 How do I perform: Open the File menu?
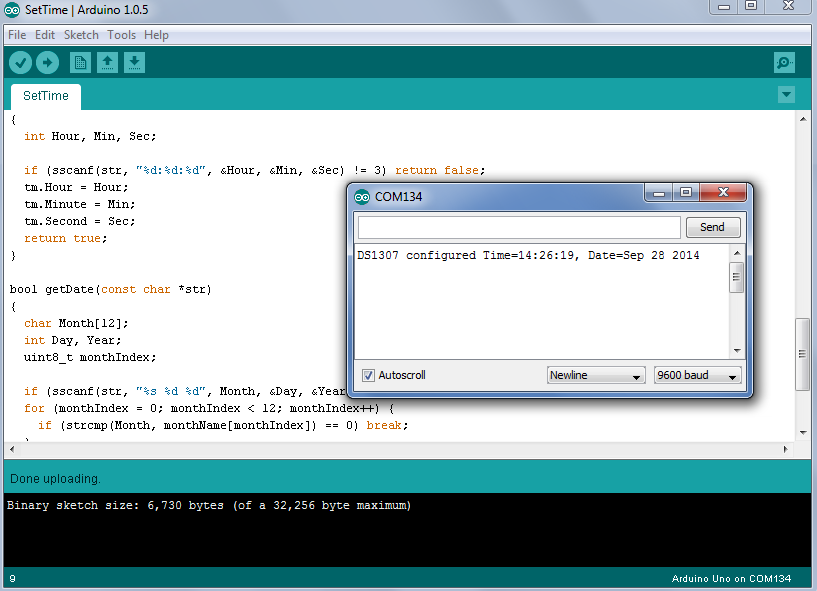pos(17,35)
